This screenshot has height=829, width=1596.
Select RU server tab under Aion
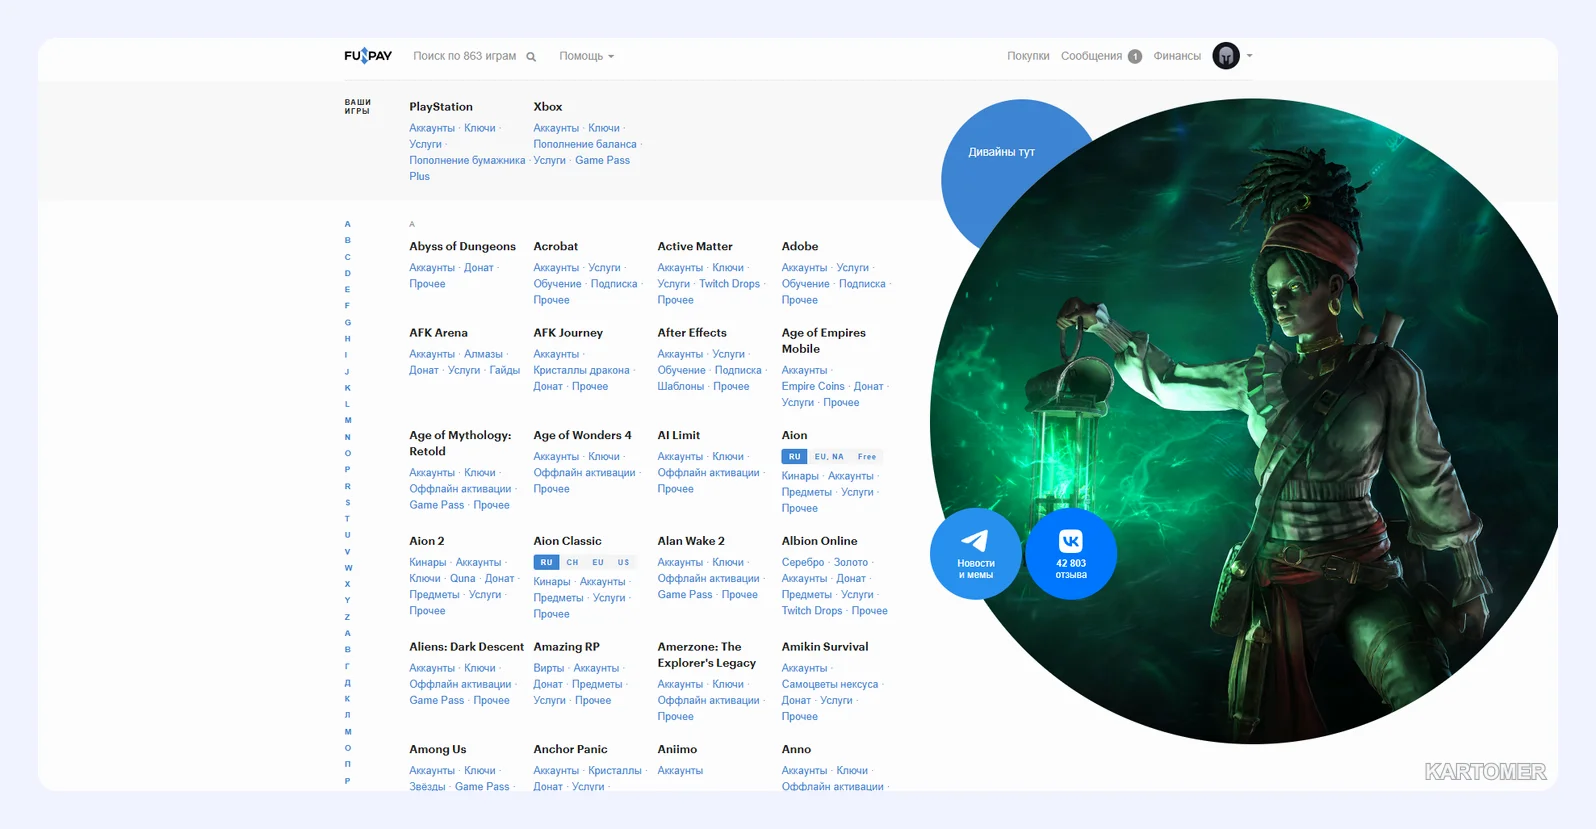pos(794,457)
